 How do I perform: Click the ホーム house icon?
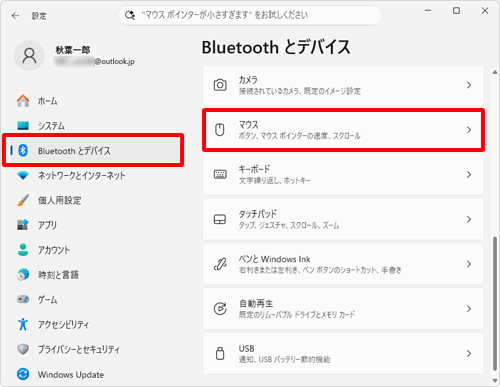click(23, 101)
